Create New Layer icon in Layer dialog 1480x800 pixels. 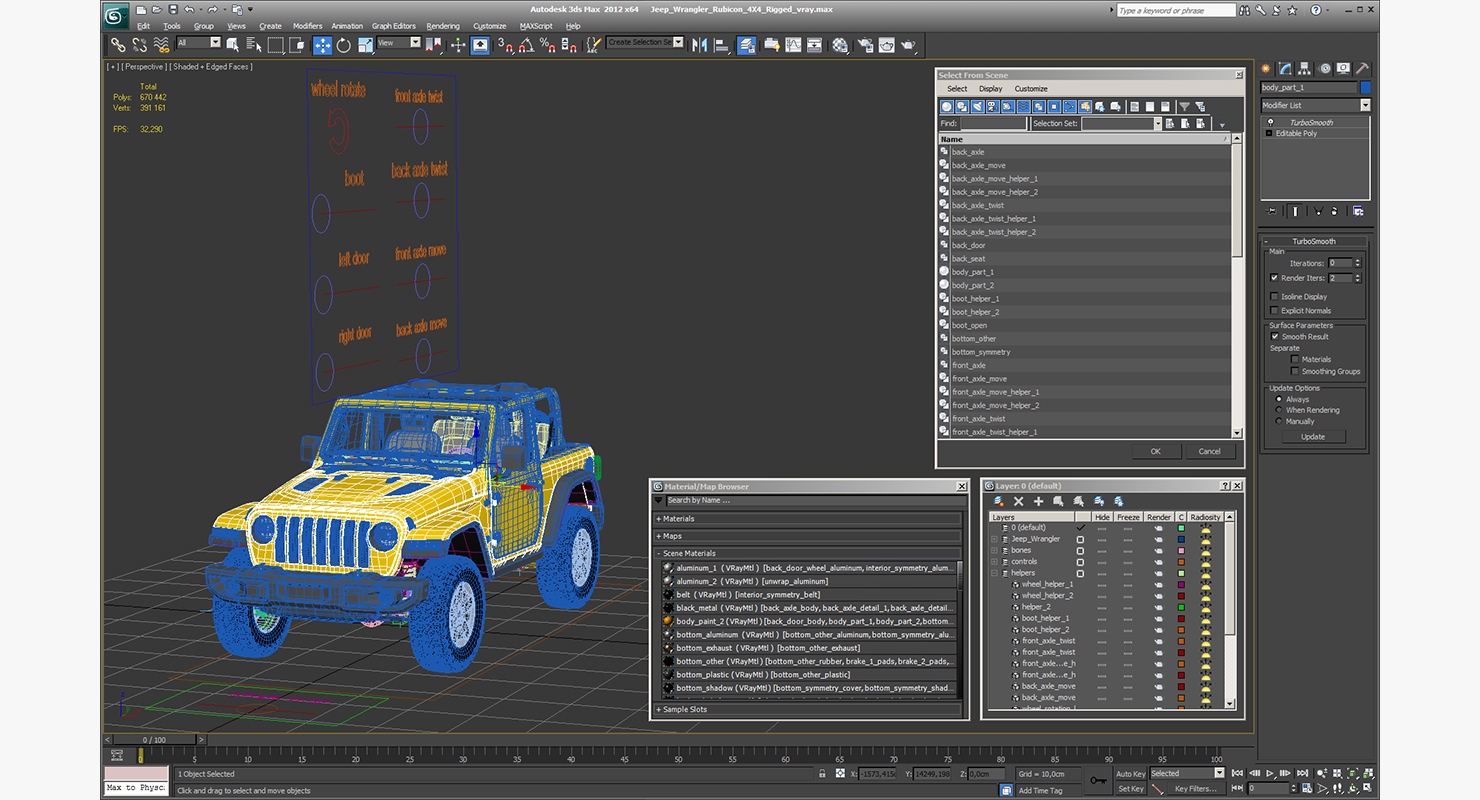click(x=998, y=501)
